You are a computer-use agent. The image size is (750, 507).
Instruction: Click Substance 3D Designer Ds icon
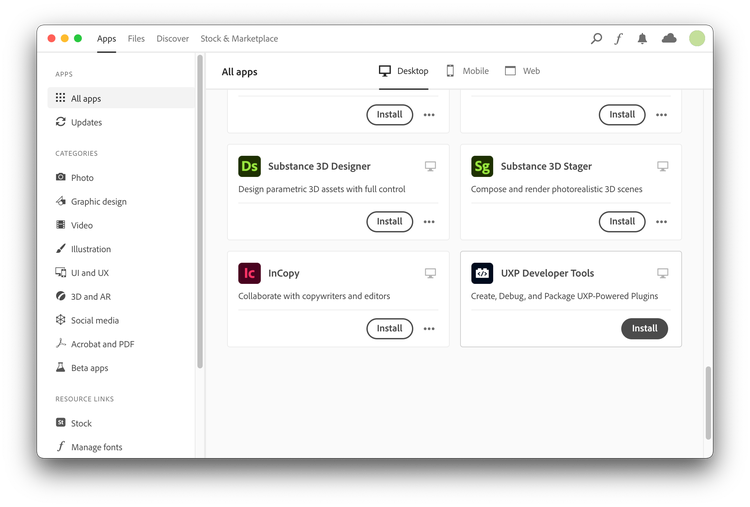[249, 166]
